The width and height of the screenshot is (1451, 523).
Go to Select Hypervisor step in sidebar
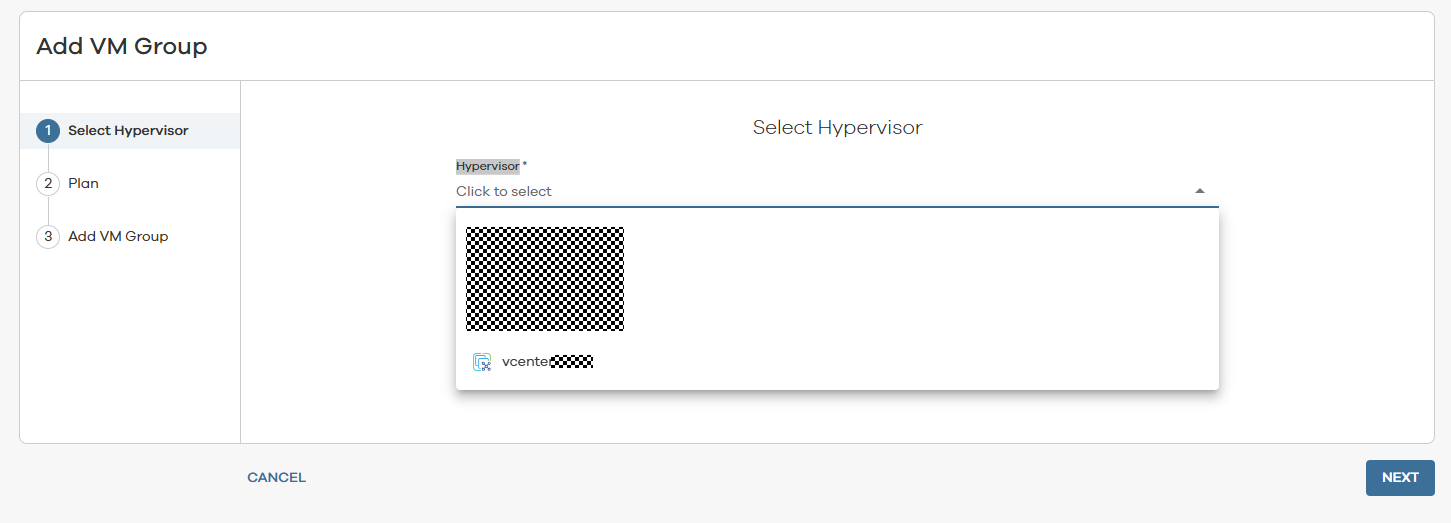tap(128, 131)
